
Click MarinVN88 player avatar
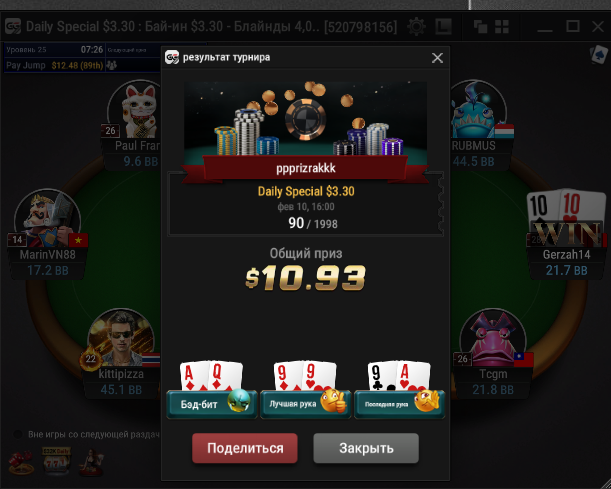[48, 219]
